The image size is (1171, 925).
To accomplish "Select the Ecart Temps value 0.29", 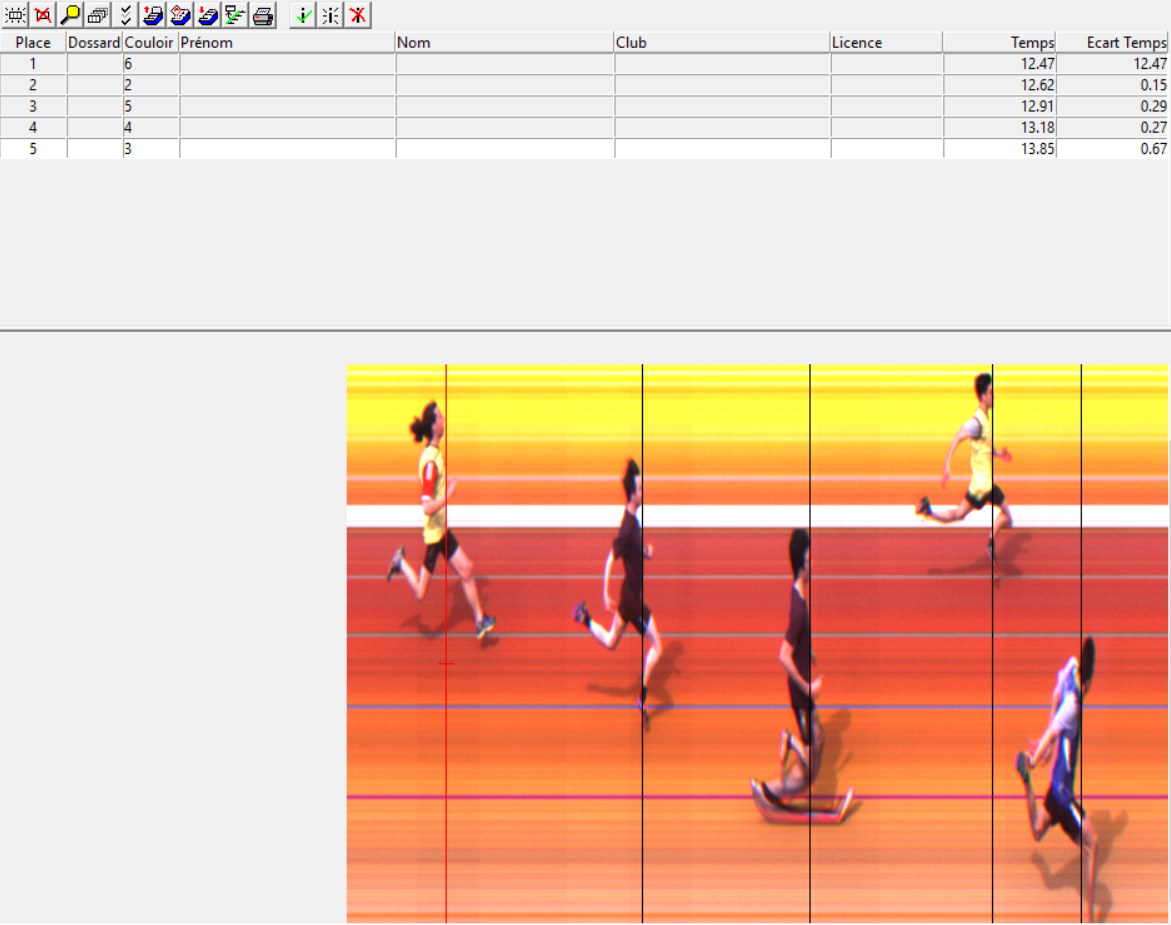I will 1113,106.
